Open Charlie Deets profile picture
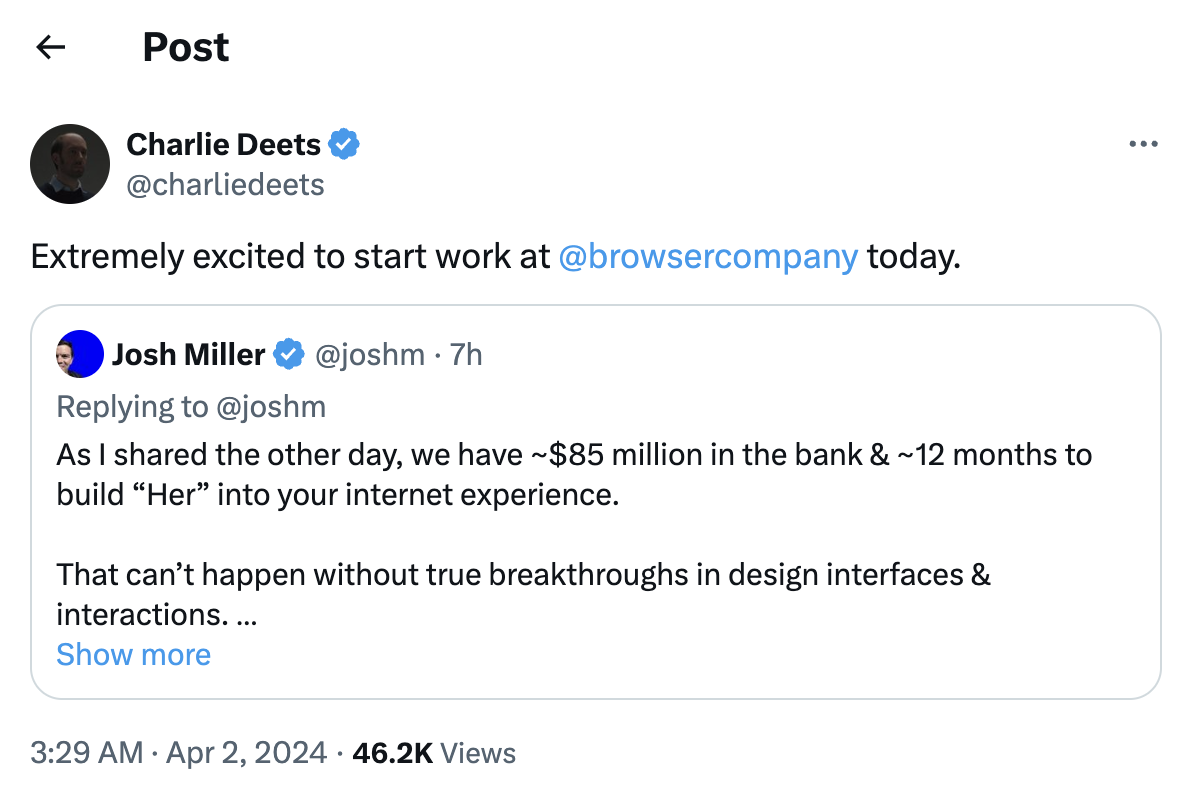 [x=70, y=164]
